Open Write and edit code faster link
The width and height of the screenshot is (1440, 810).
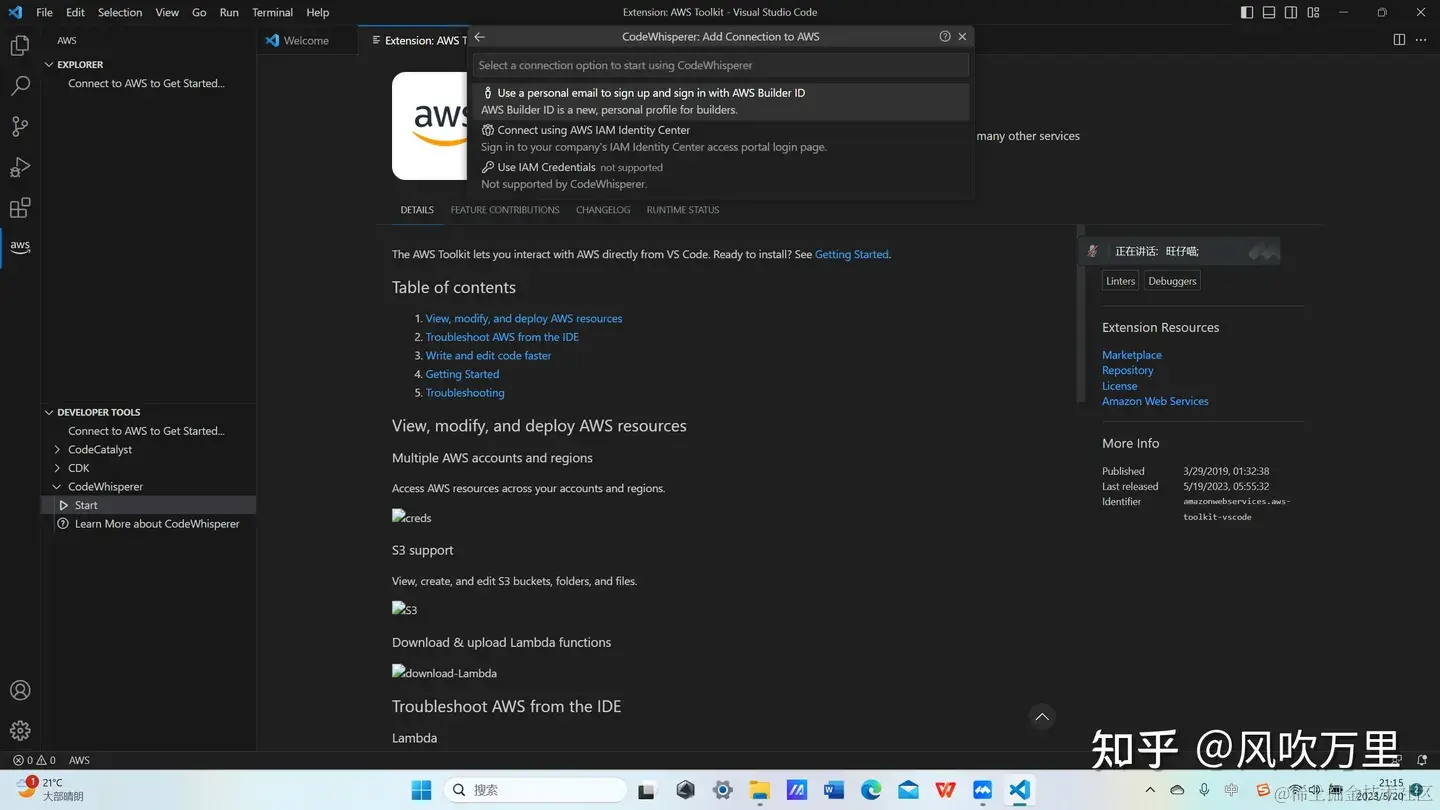[x=488, y=356]
